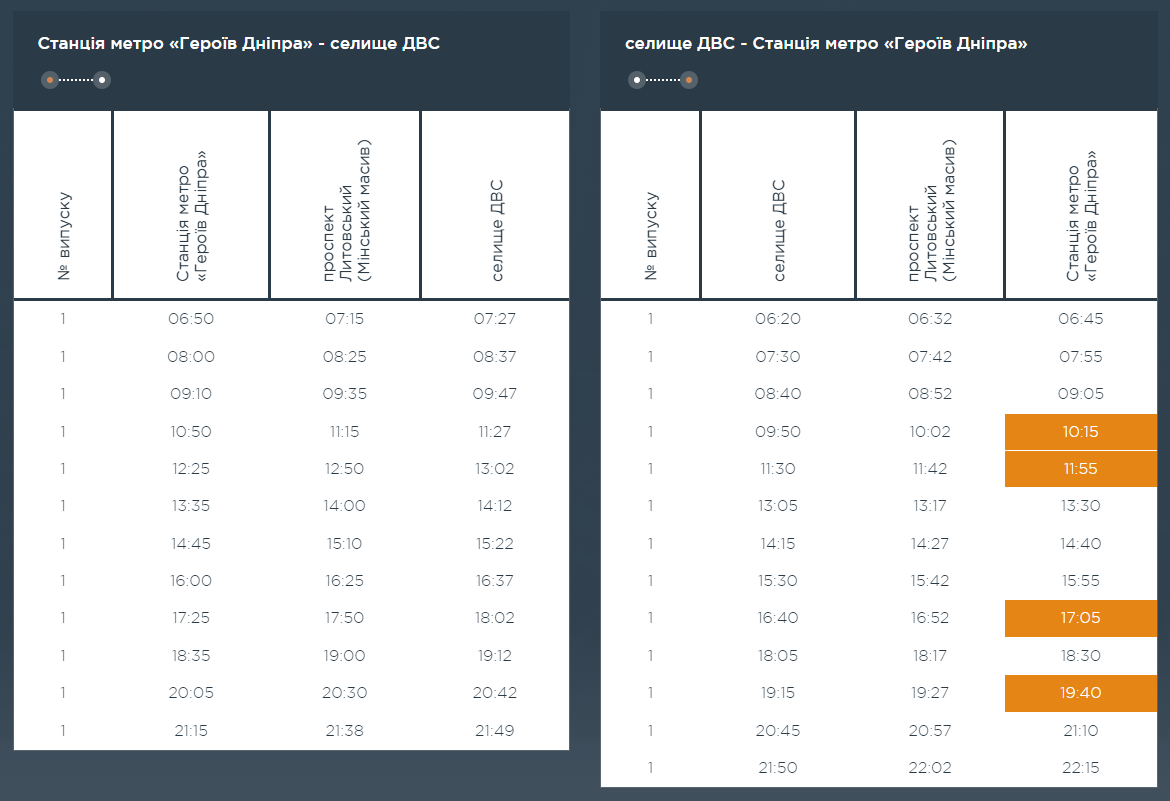Click the 16:52 проспект Литовський time
The image size is (1170, 801).
click(930, 618)
